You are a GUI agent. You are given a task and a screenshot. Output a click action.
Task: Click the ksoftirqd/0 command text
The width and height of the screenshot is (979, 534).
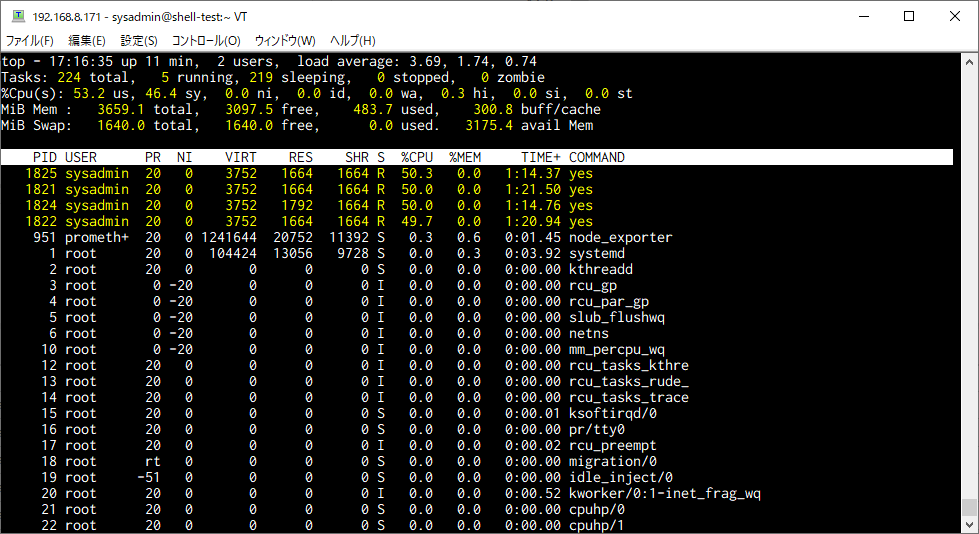pos(613,413)
